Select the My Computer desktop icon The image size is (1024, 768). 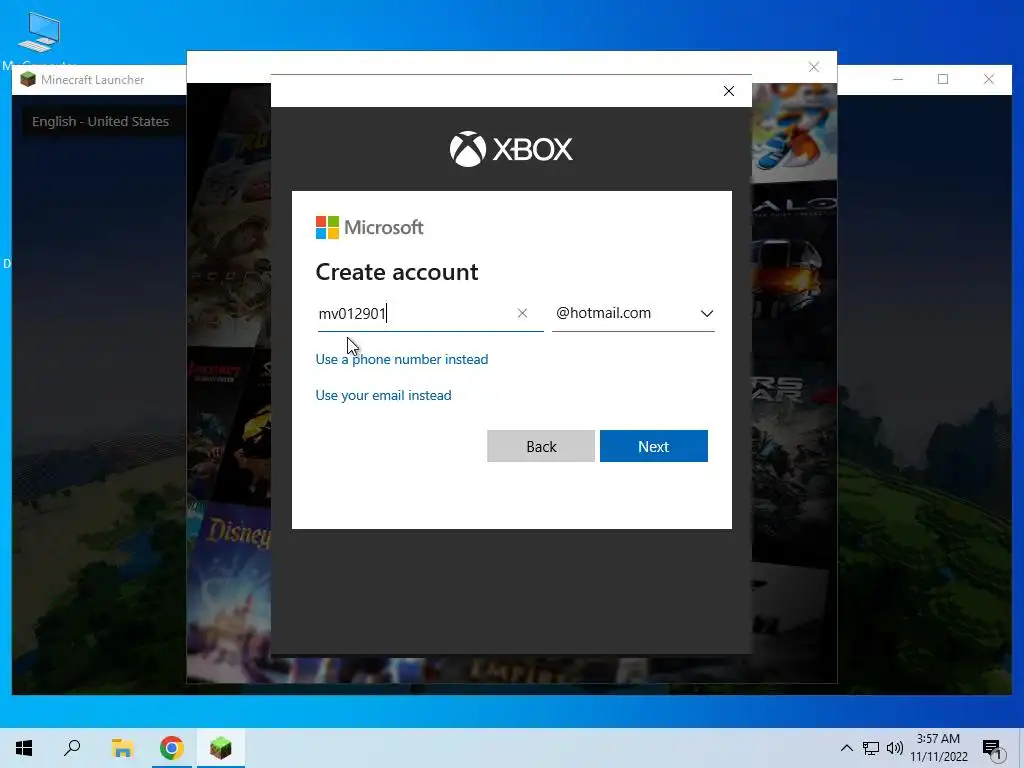tap(39, 40)
